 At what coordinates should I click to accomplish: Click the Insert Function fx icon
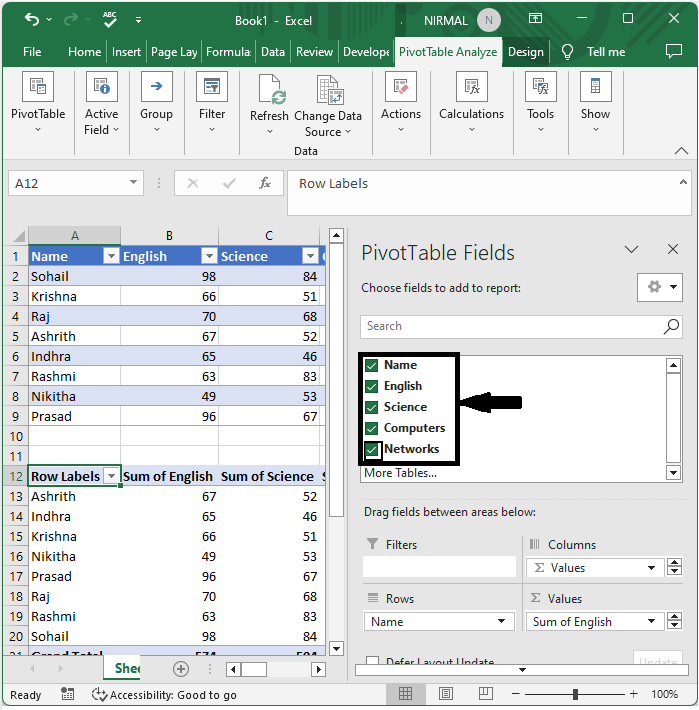point(265,183)
